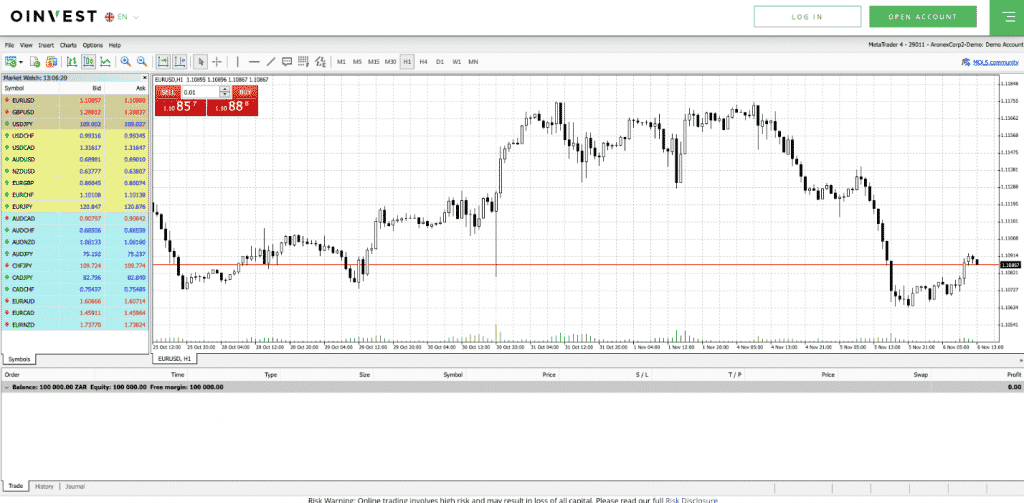
Task: Open the dropdown arrow beside New Order icon
Action: [x=21, y=62]
